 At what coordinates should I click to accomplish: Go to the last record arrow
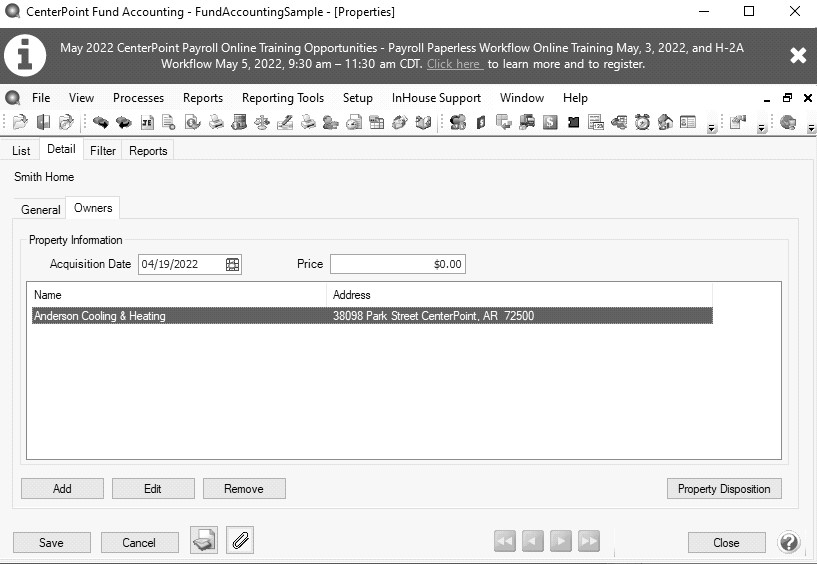point(589,541)
